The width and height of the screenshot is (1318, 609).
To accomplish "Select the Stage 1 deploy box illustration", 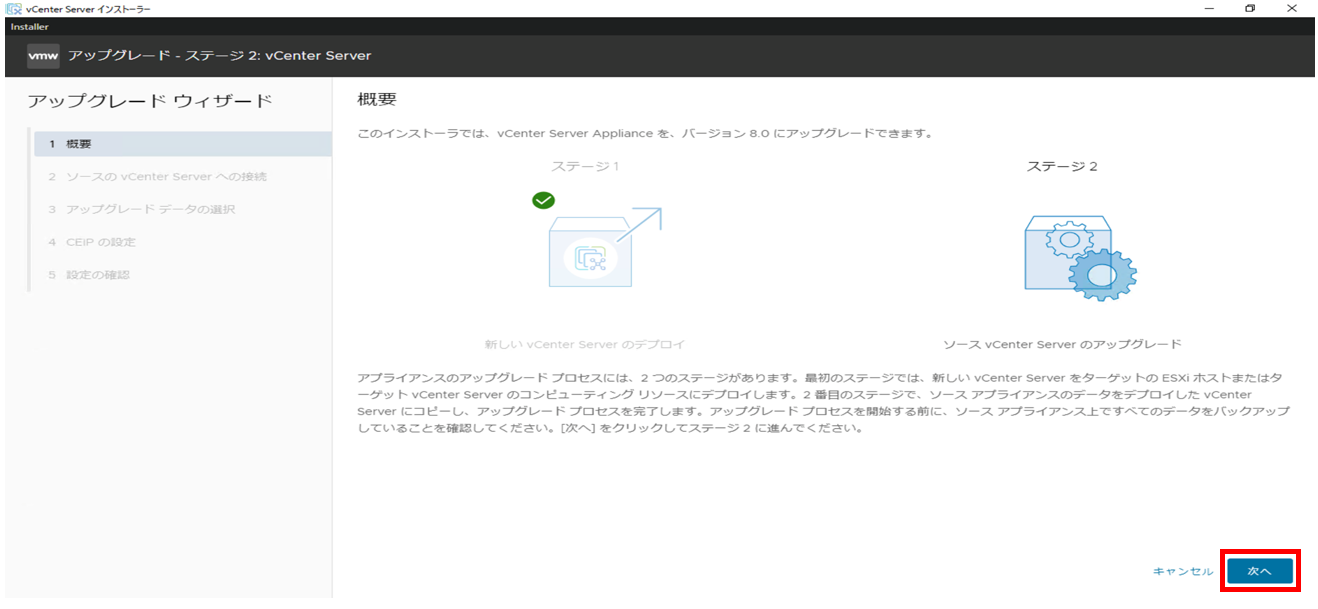I will (604, 249).
